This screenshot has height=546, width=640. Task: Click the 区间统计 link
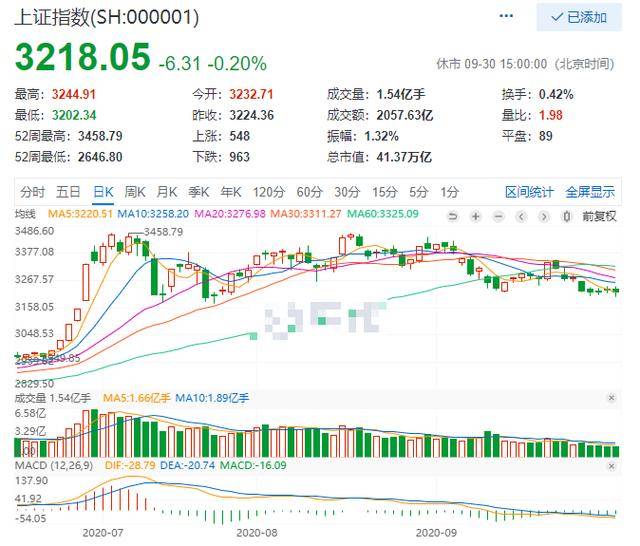(x=529, y=192)
